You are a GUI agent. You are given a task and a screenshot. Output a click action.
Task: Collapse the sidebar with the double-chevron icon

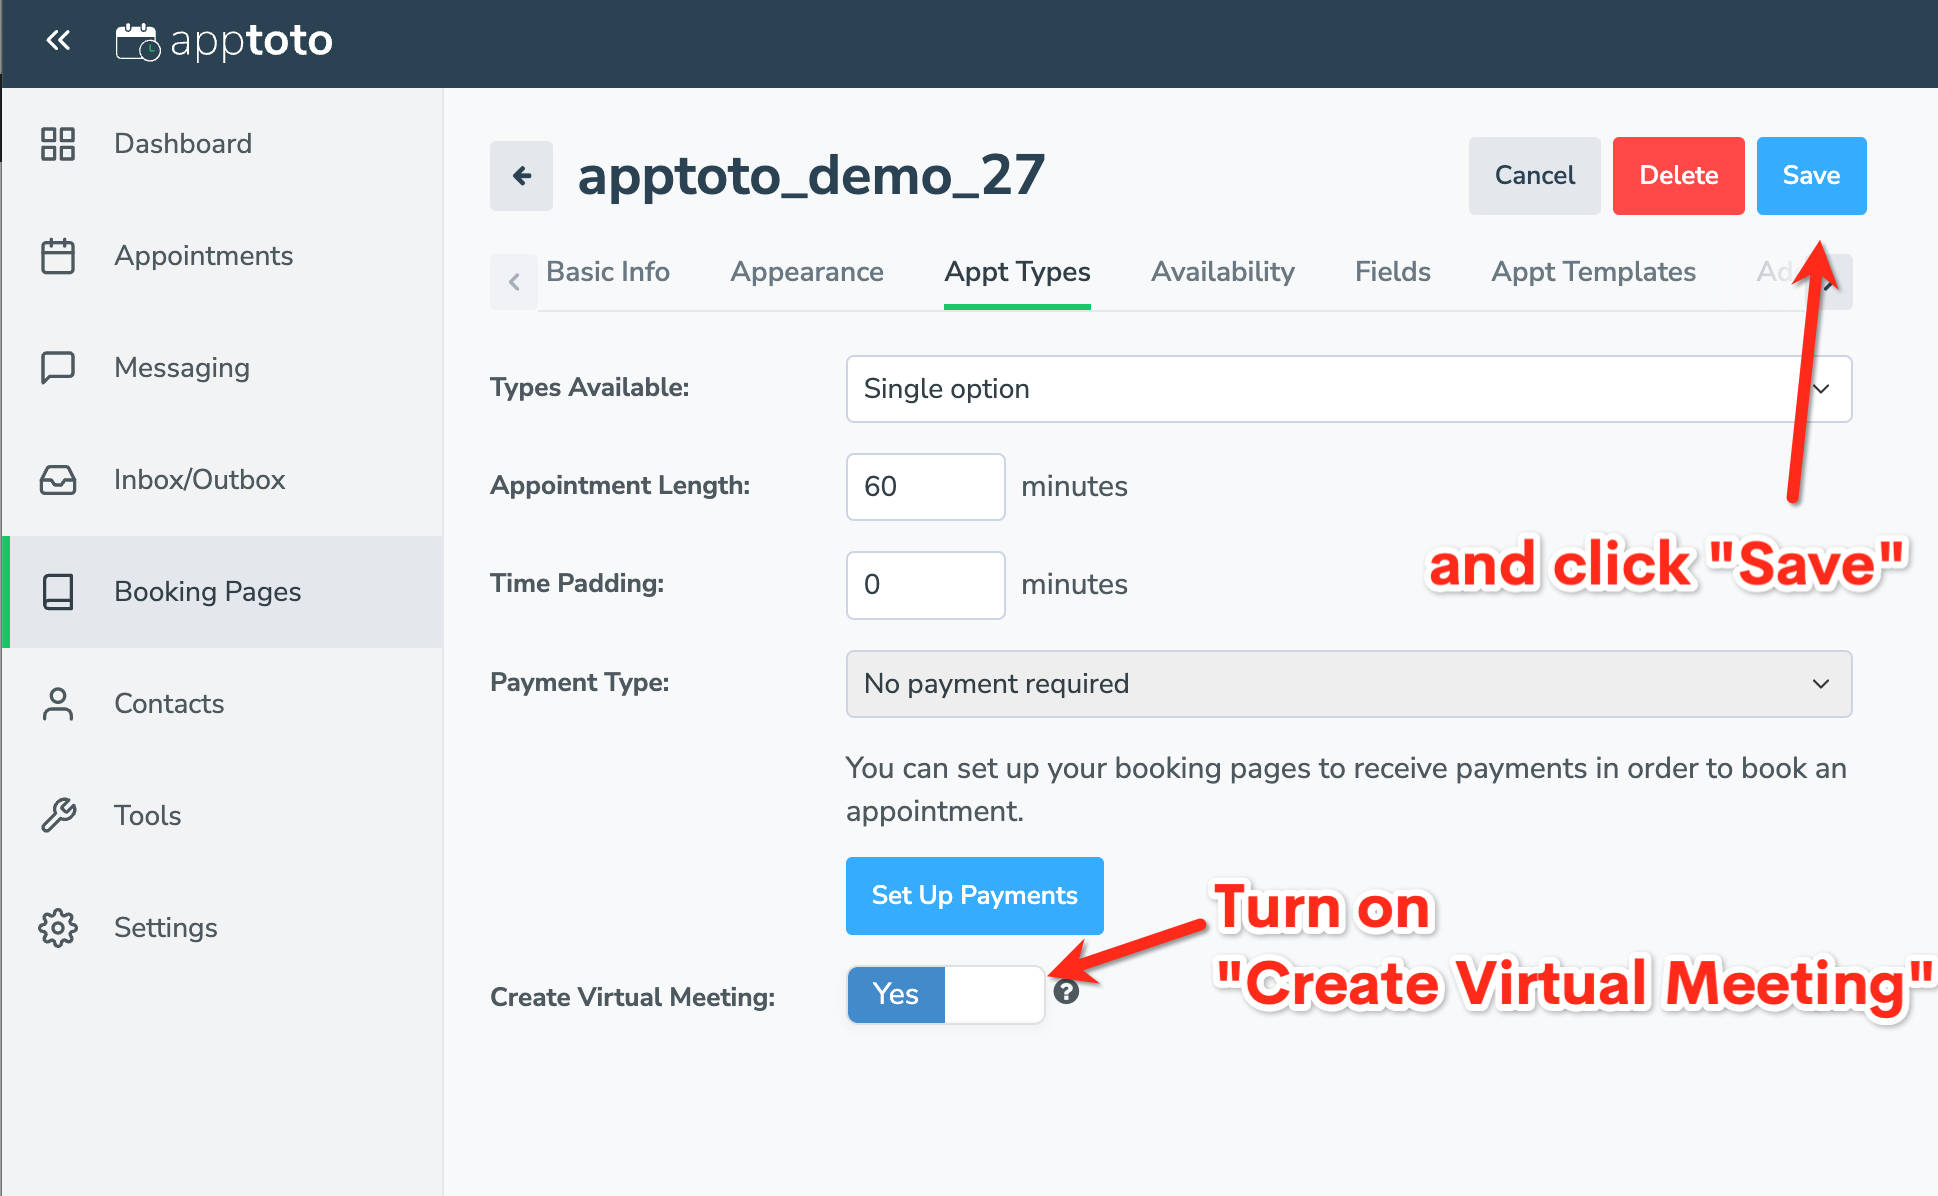pyautogui.click(x=58, y=40)
